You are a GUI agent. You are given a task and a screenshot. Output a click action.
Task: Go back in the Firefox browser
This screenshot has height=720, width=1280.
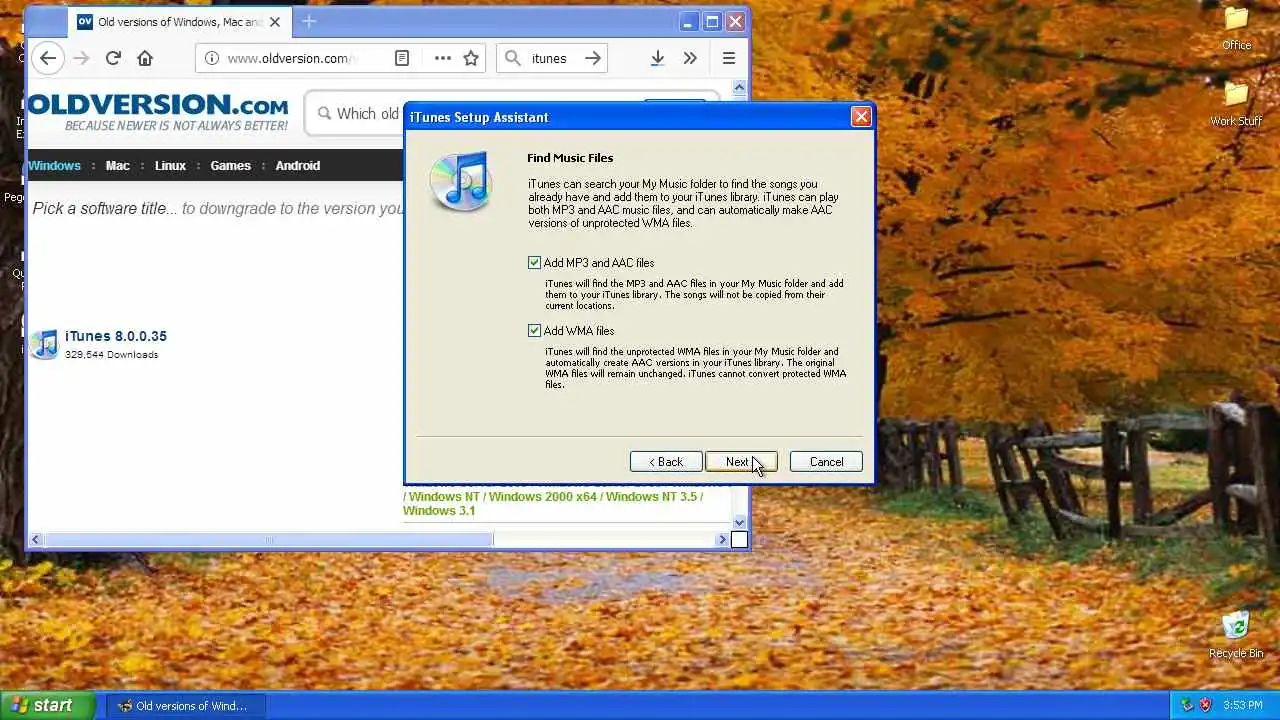48,58
